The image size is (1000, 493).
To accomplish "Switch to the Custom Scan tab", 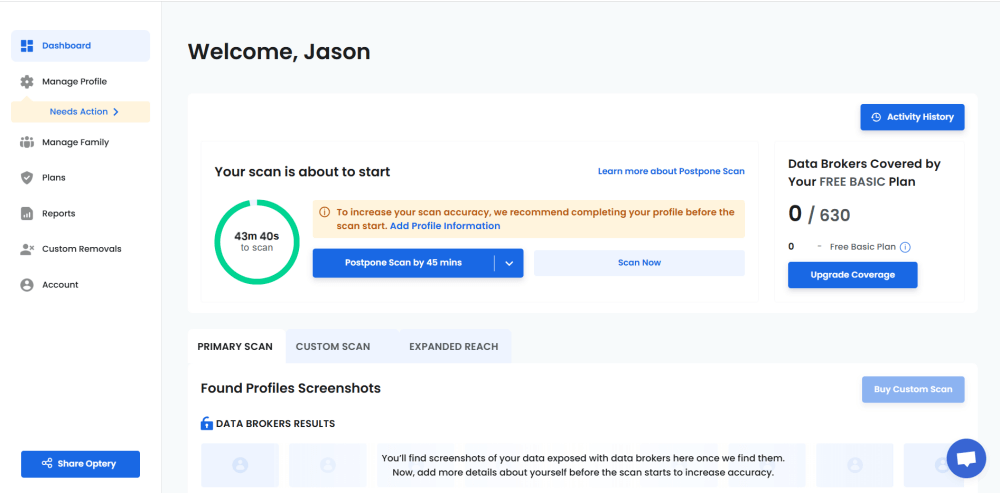I will [x=333, y=347].
